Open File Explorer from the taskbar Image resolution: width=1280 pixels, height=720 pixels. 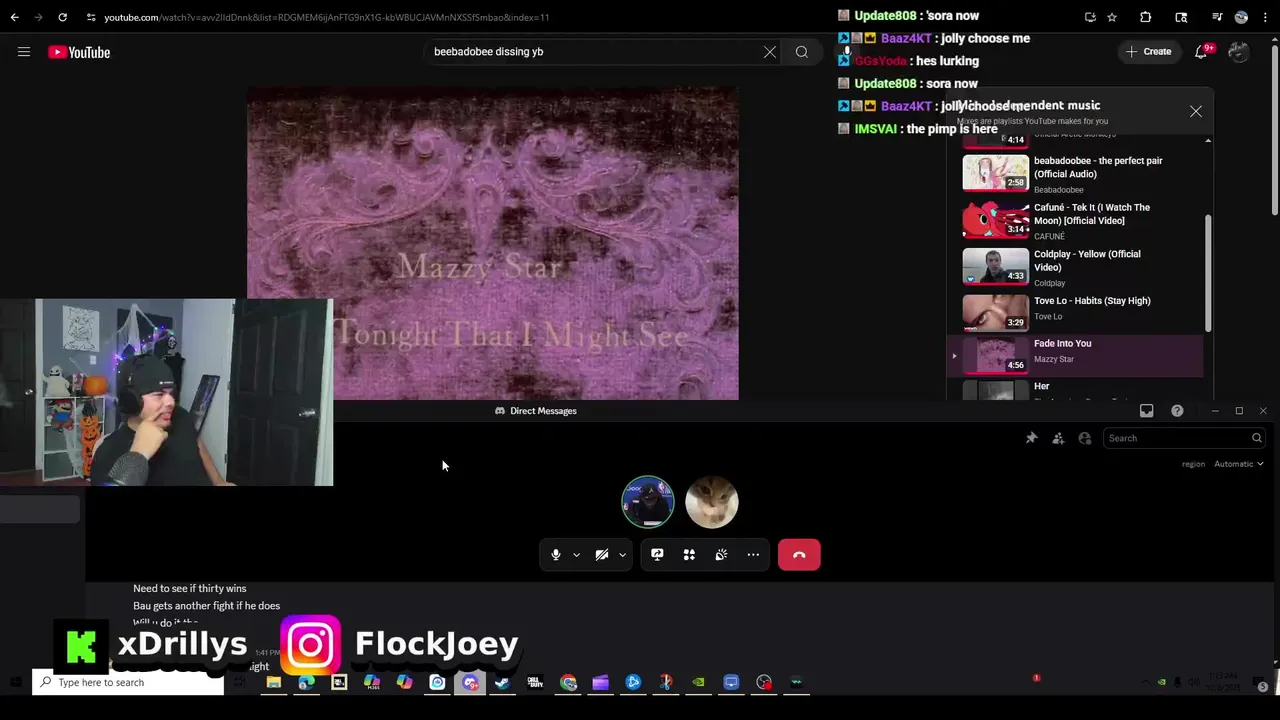tap(273, 683)
